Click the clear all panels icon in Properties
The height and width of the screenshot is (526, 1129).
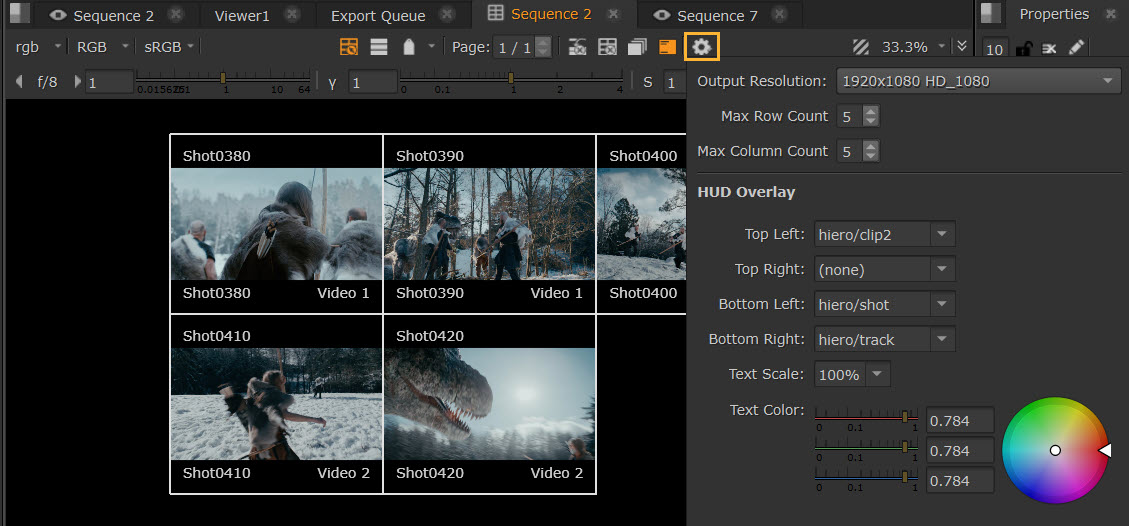point(1049,48)
